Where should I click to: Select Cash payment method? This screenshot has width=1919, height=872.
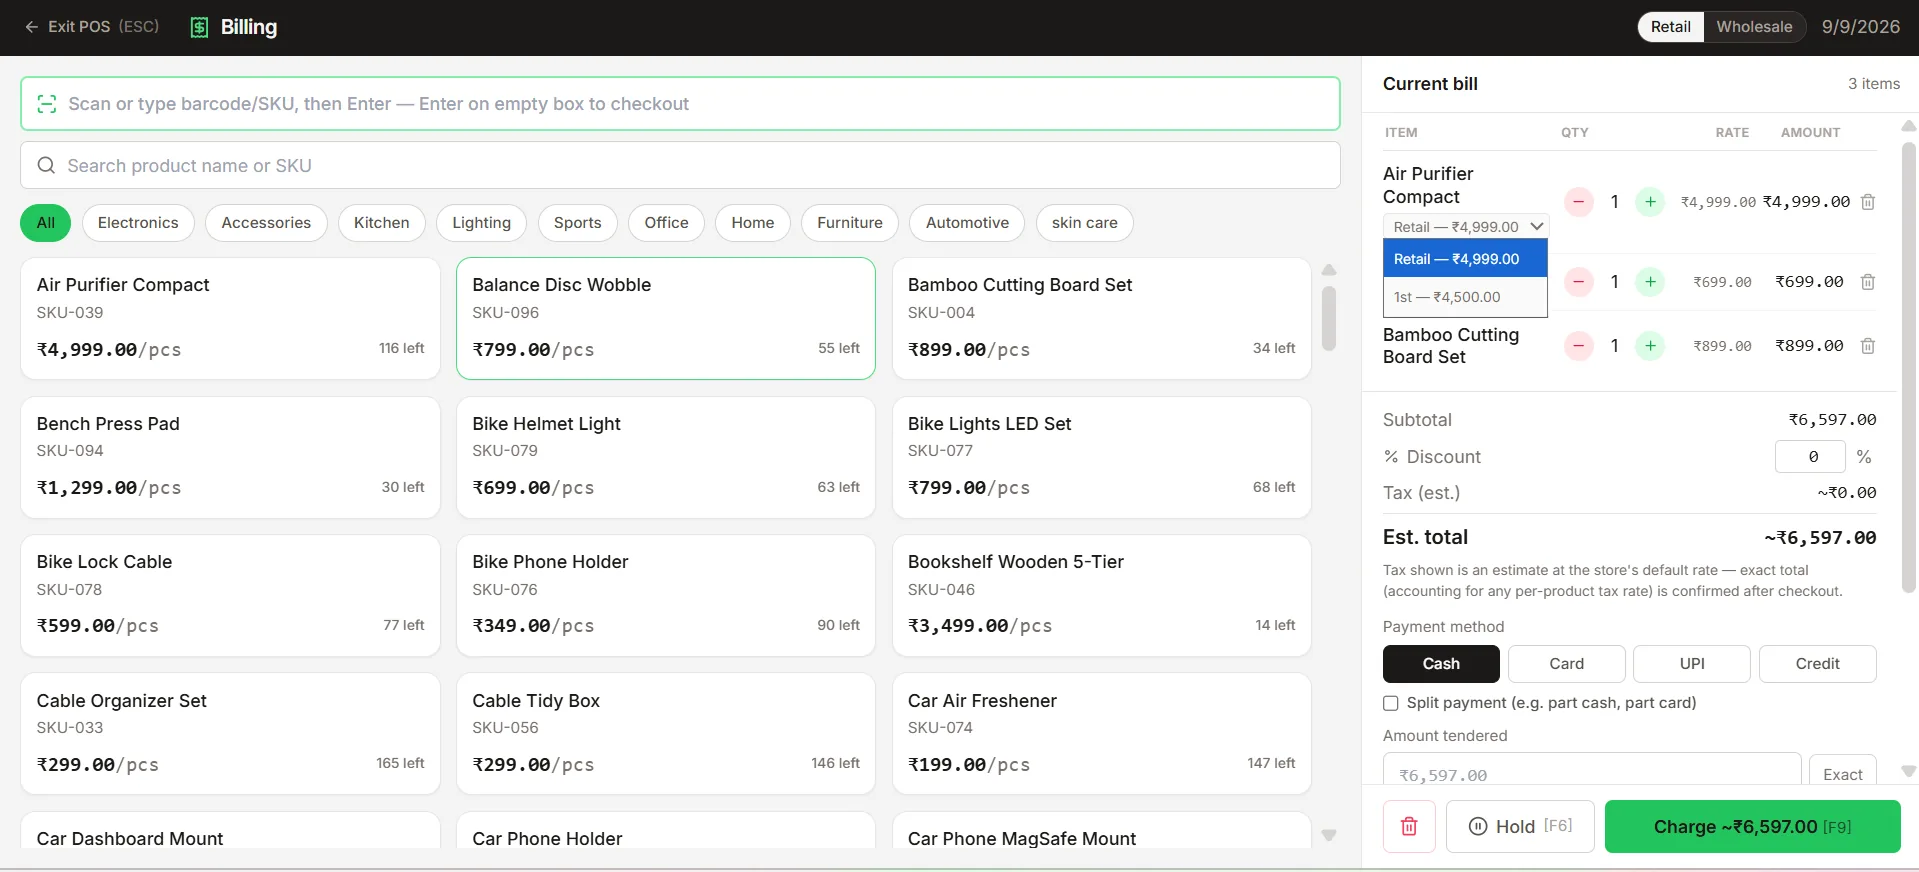[x=1441, y=664]
